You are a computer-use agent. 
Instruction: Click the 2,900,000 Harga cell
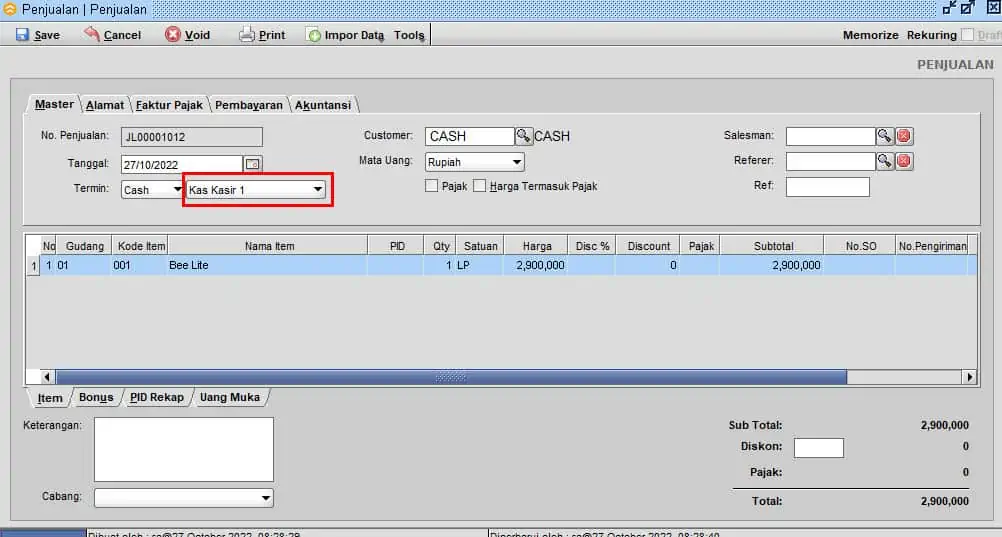536,265
